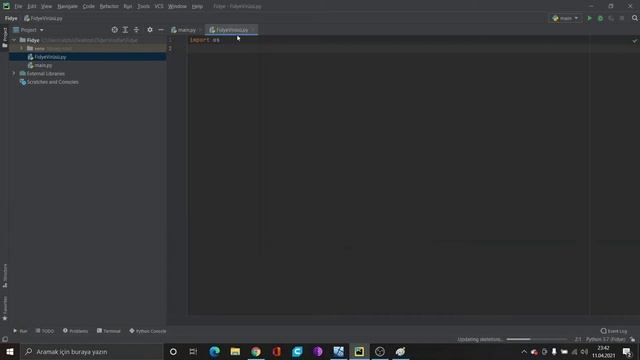Viewport: 640px width, 360px height.
Task: Open the main run configuration dropdown
Action: pyautogui.click(x=565, y=18)
